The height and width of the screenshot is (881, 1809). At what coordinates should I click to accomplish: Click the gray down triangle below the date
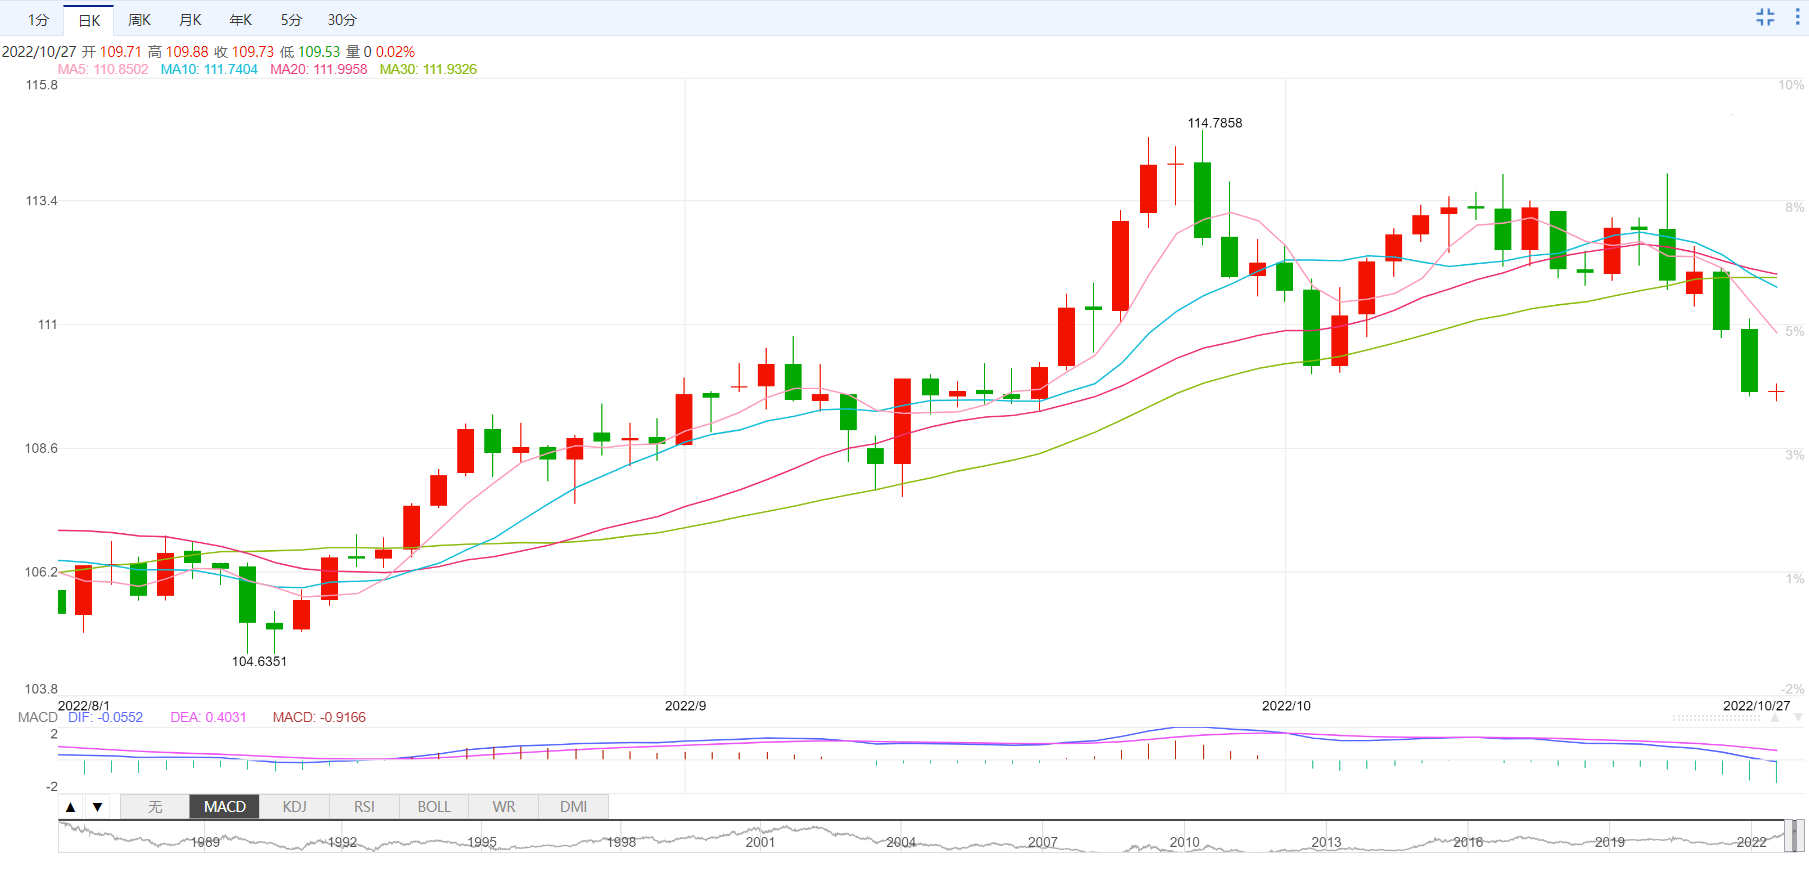pos(1798,717)
